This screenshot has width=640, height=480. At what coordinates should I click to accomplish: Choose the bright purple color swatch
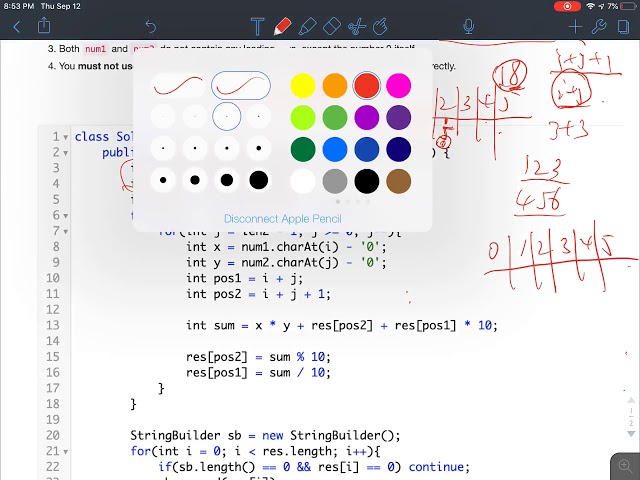[367, 118]
